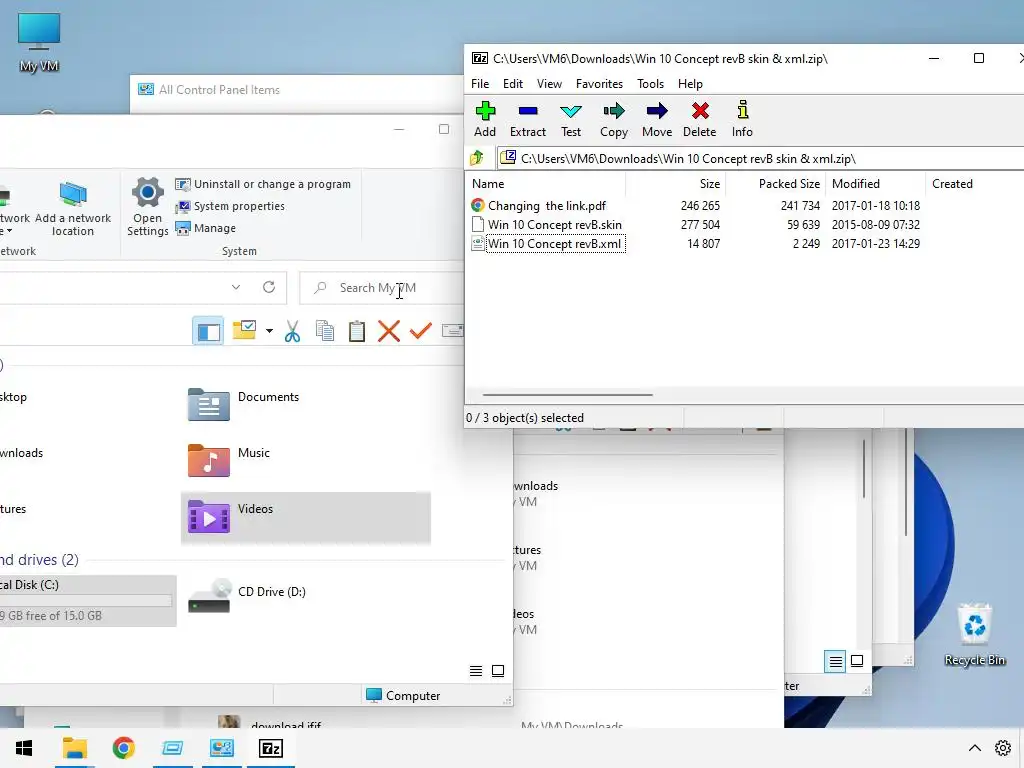Click the Add button in 7-Zip toolbar
The height and width of the screenshot is (768, 1024).
coord(485,120)
